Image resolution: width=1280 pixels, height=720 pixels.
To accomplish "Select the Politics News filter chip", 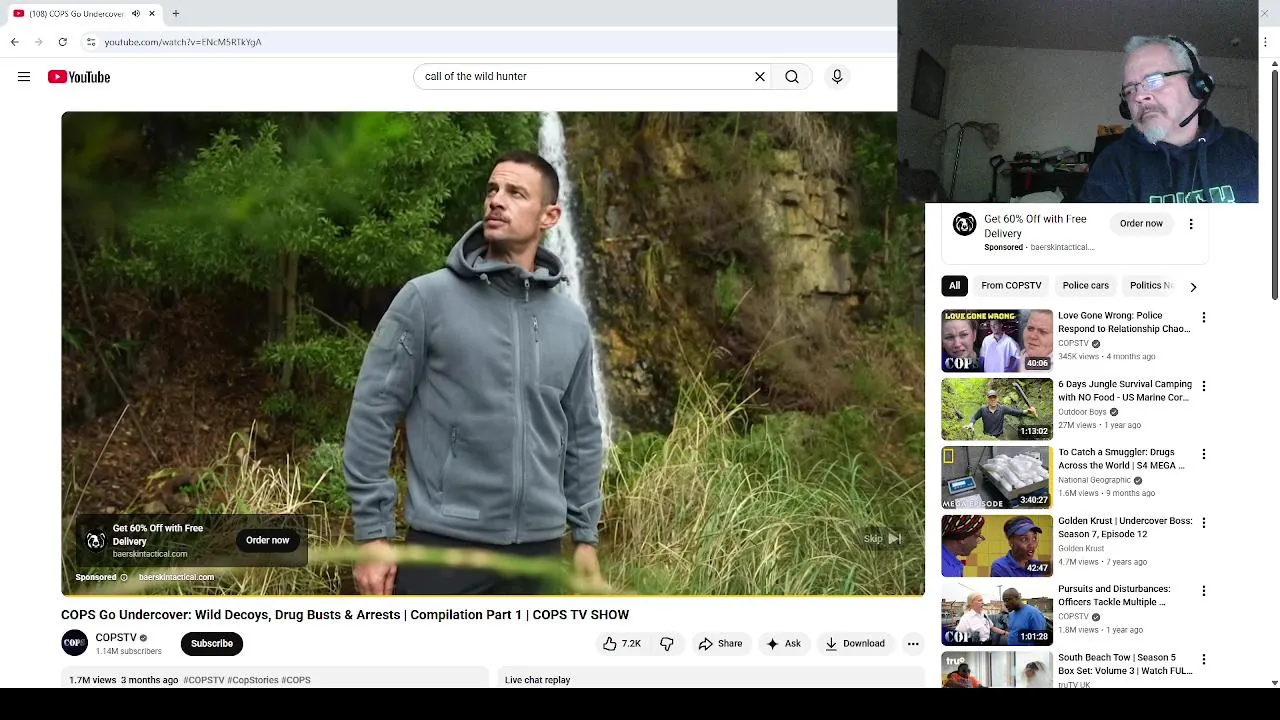I will pos(1150,286).
